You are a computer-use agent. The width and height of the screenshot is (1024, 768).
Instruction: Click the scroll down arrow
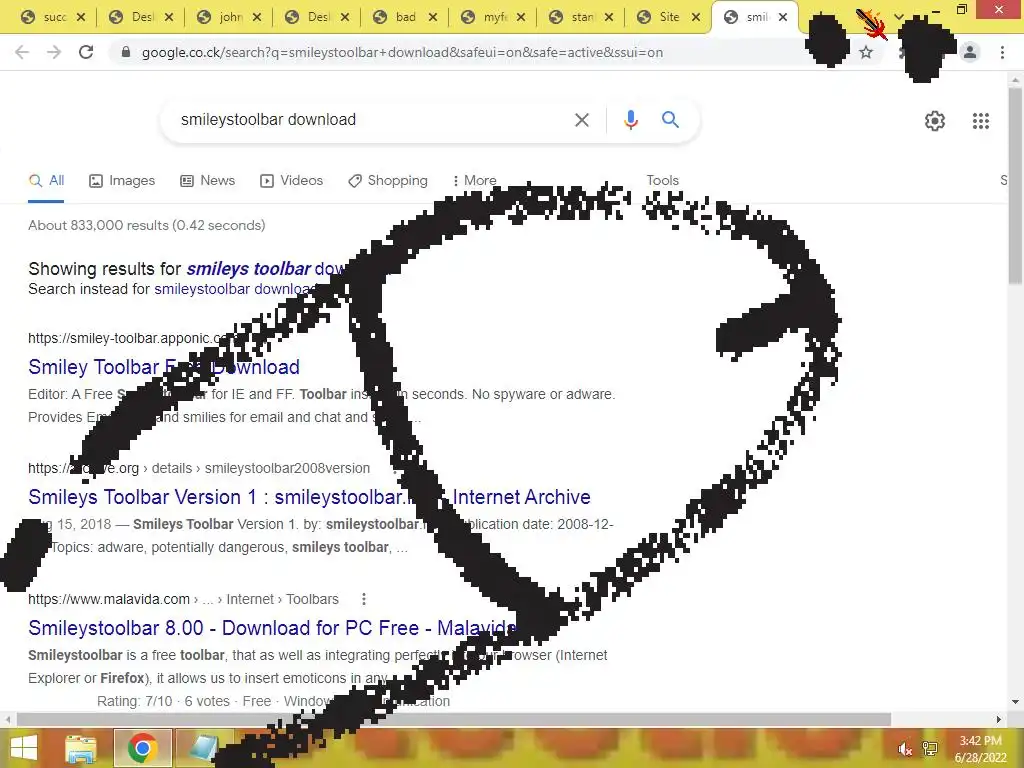[1015, 702]
